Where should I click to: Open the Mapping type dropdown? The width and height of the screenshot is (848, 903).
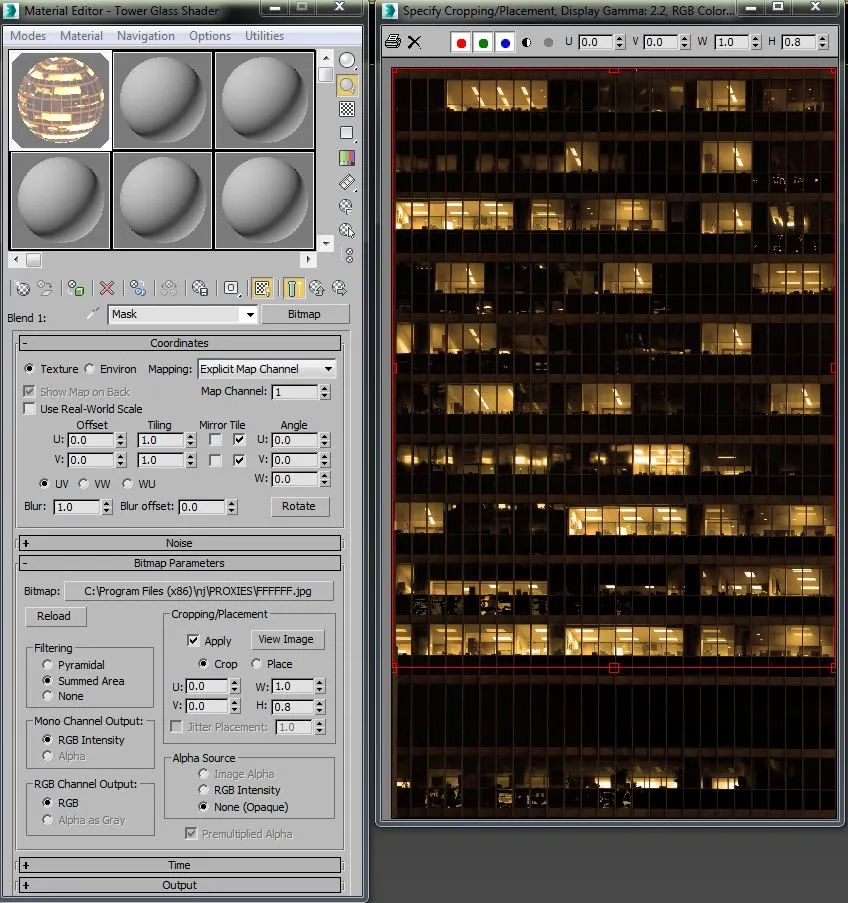[266, 369]
